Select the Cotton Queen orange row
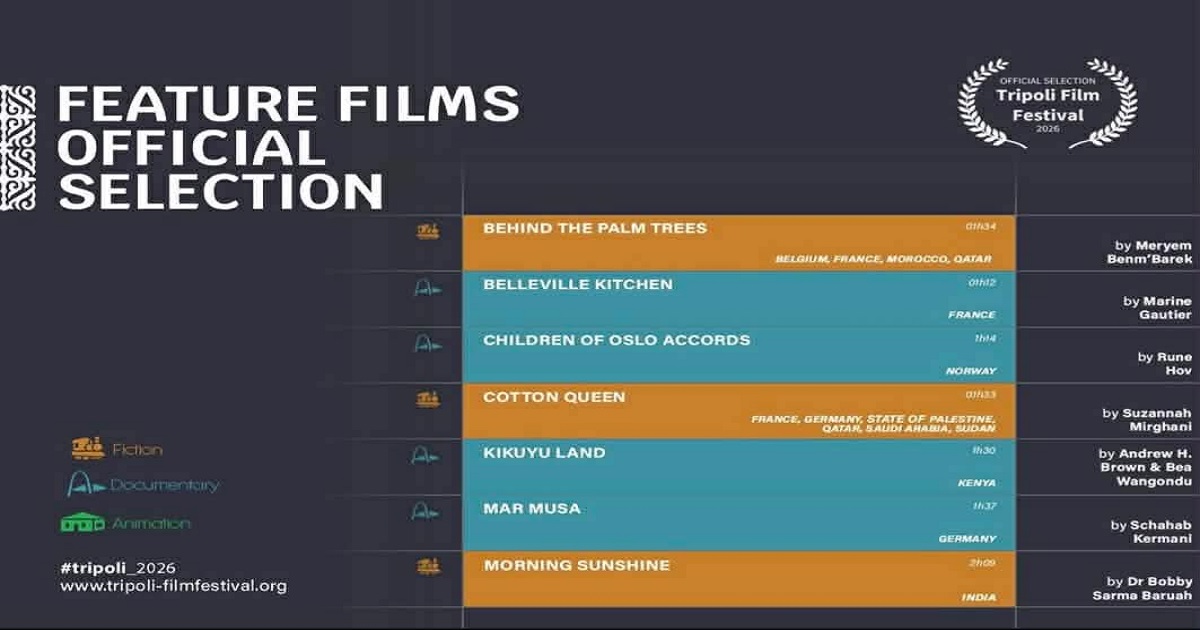Viewport: 1200px width, 630px height. coord(739,411)
